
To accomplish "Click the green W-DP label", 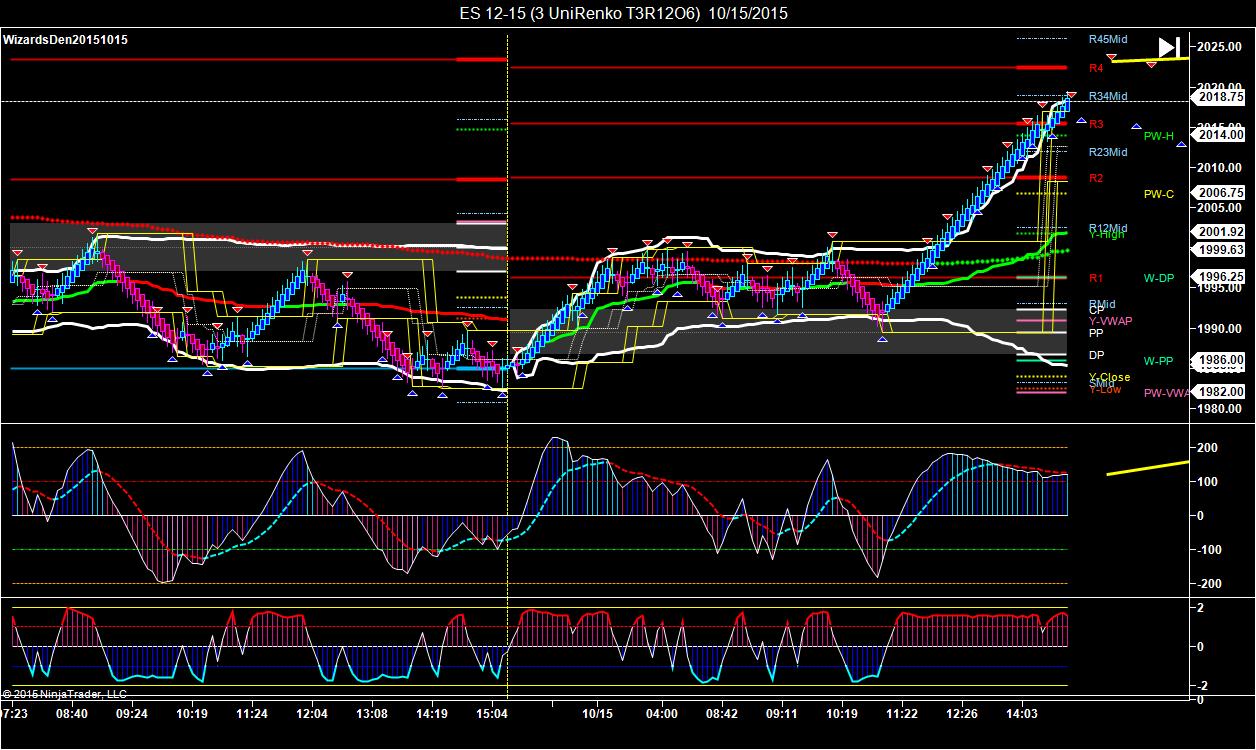I will pos(1159,278).
